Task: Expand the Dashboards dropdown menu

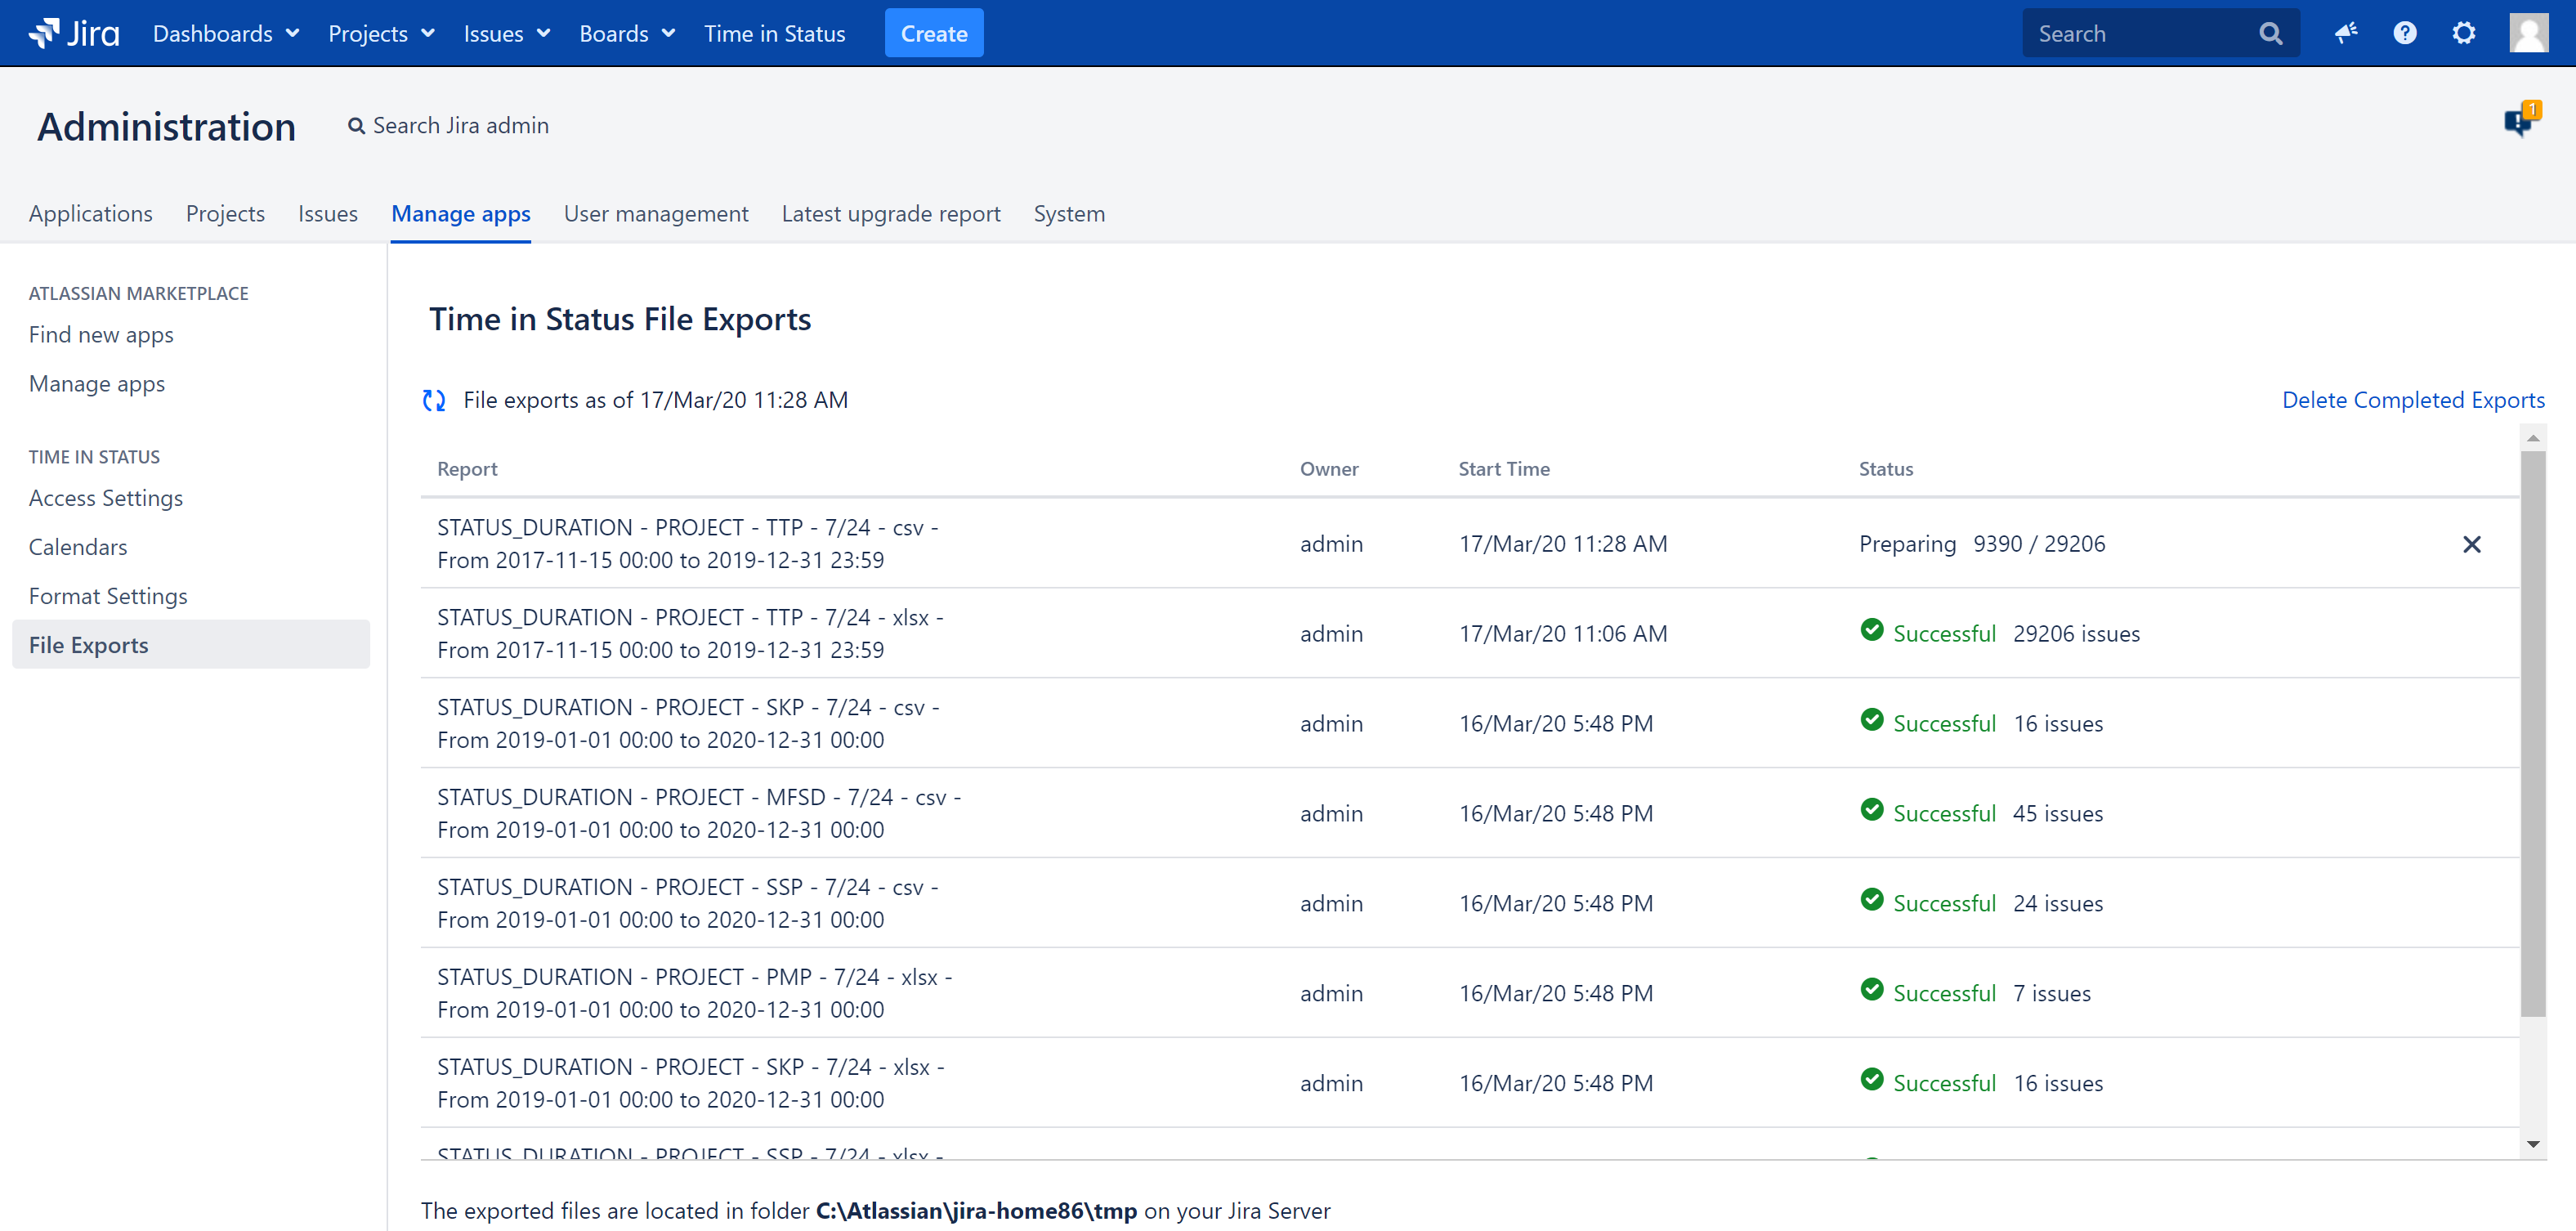Action: tap(225, 34)
